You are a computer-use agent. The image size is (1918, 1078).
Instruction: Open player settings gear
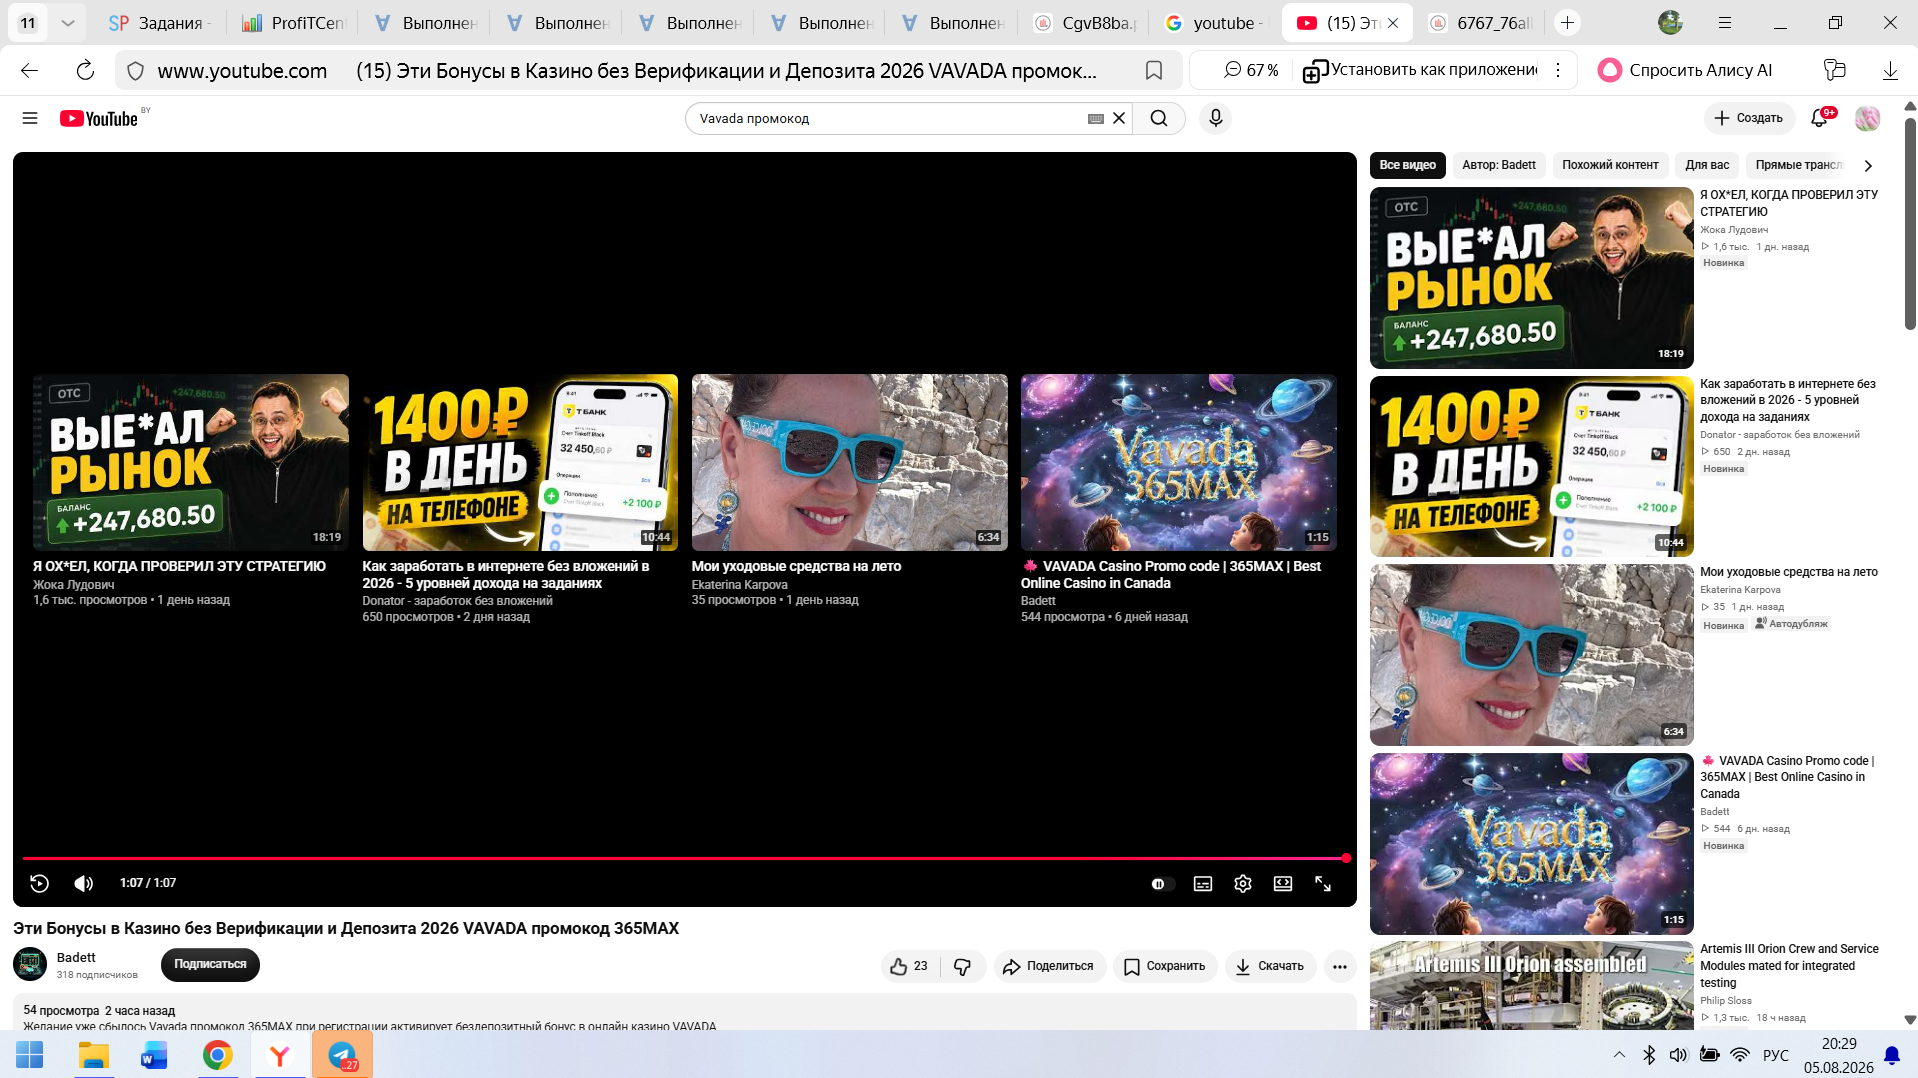pyautogui.click(x=1243, y=884)
